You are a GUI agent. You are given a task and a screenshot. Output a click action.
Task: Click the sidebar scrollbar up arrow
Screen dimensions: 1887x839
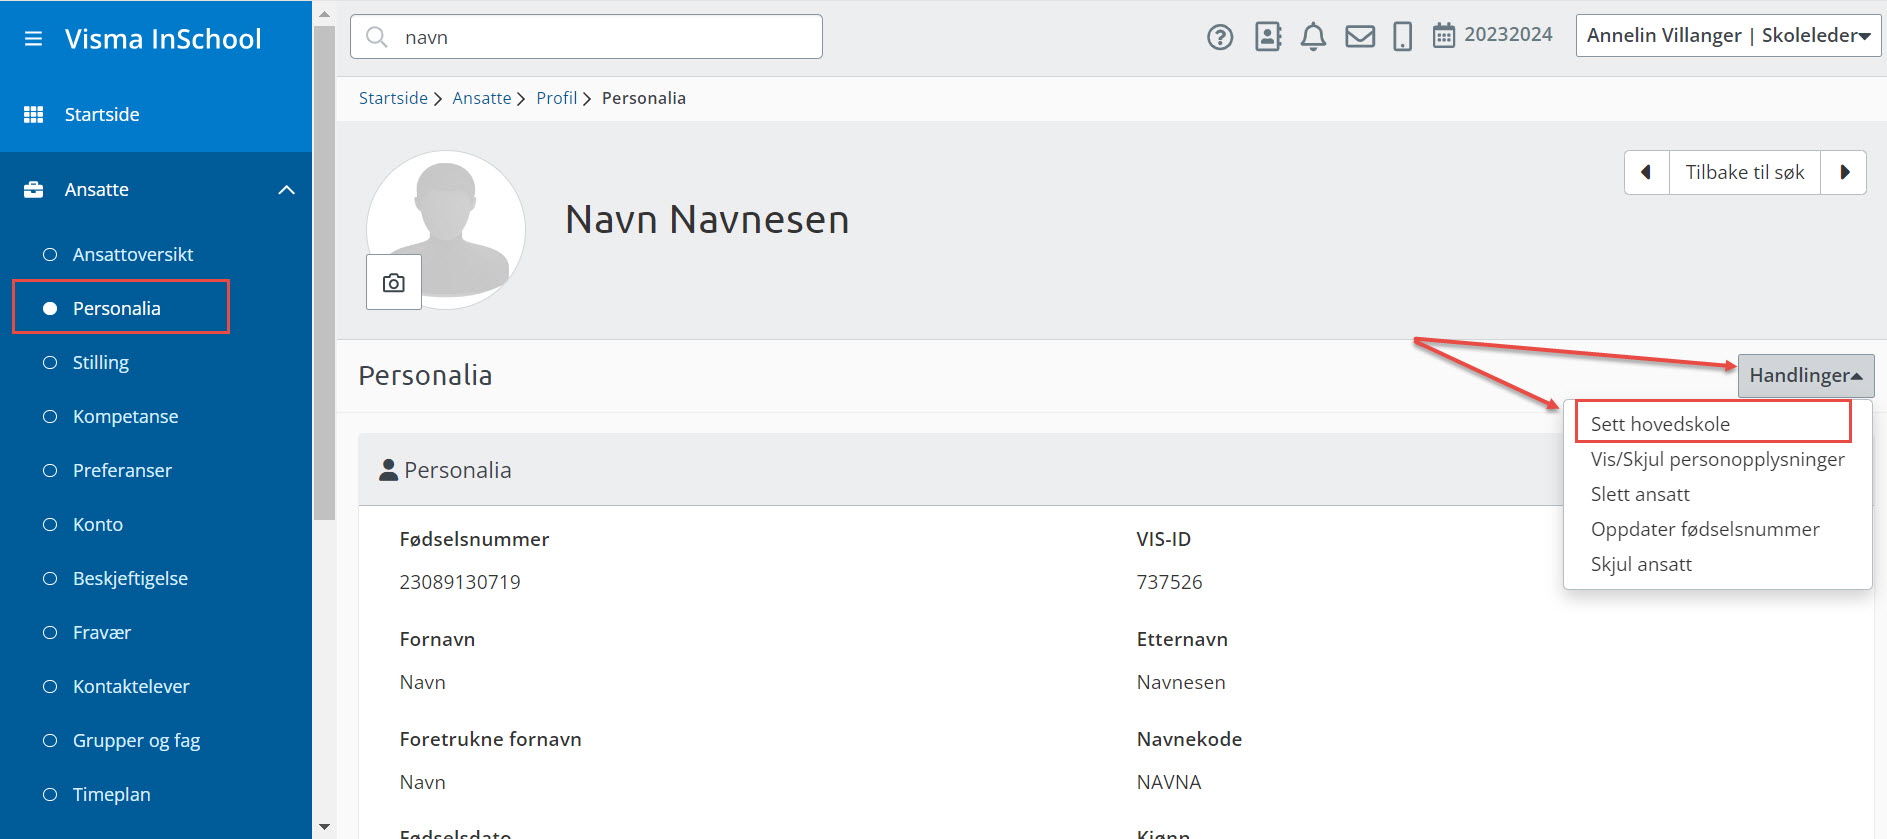(324, 14)
